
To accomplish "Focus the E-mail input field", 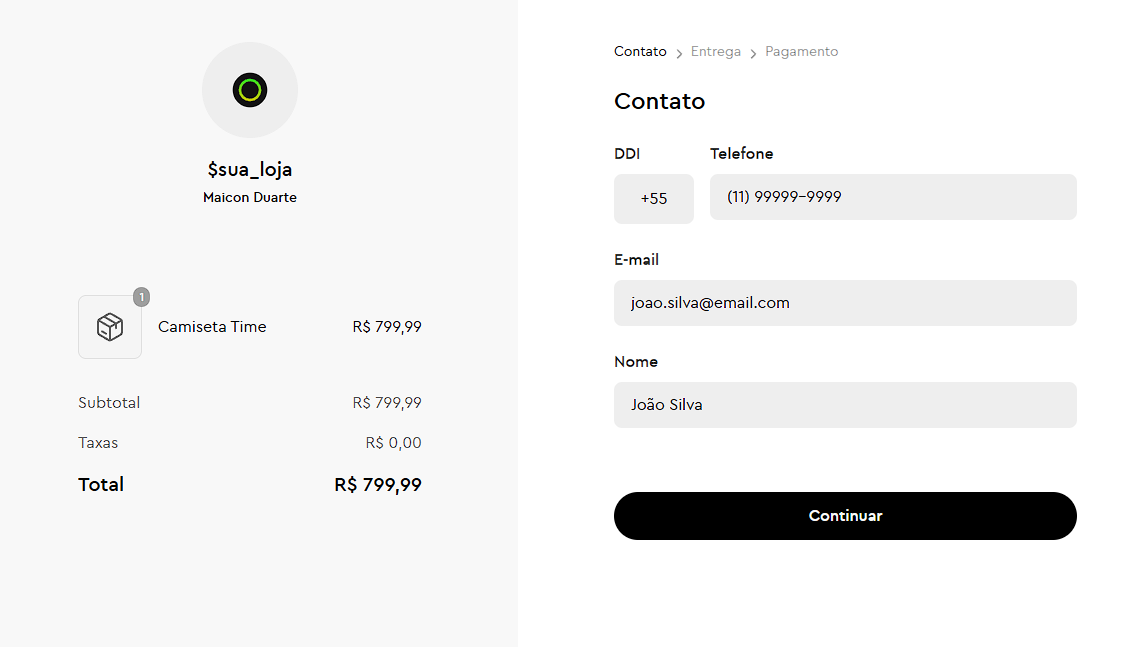I will tap(845, 303).
